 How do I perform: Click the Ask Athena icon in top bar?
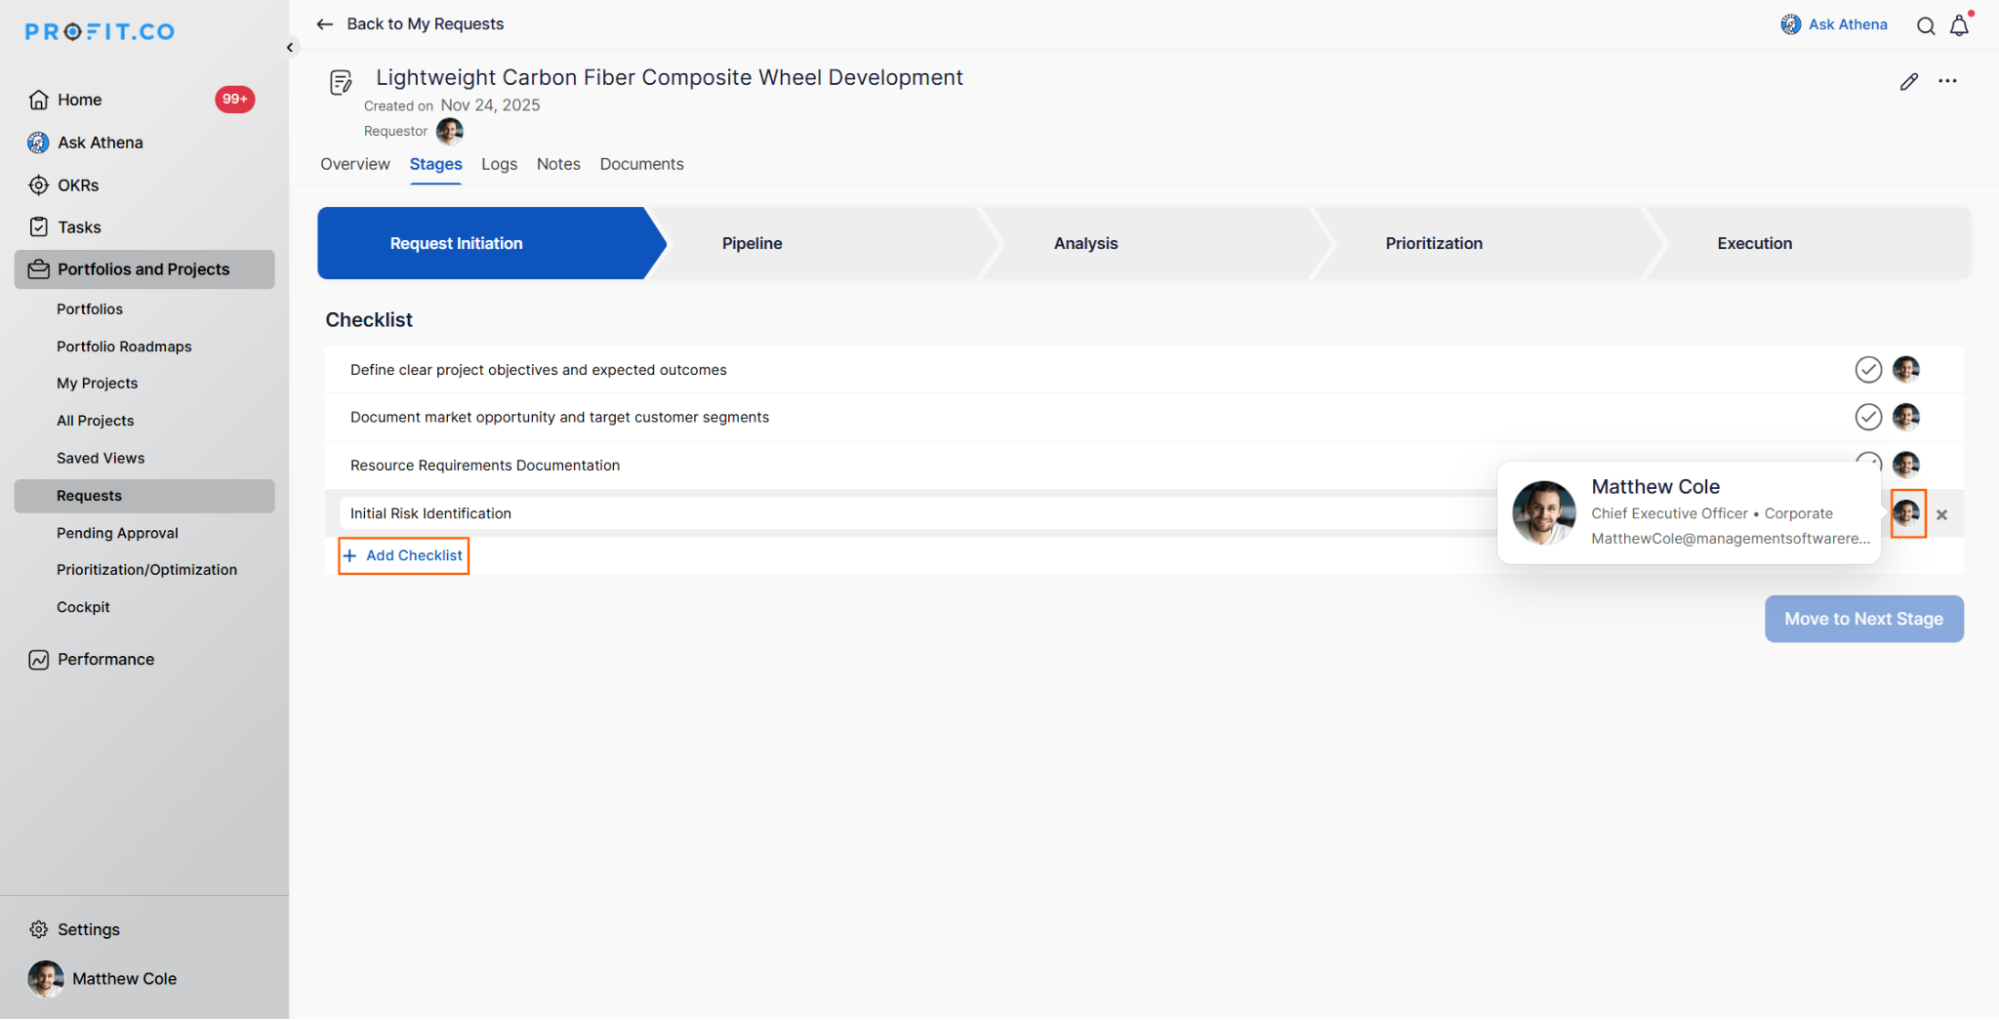[x=1790, y=25]
